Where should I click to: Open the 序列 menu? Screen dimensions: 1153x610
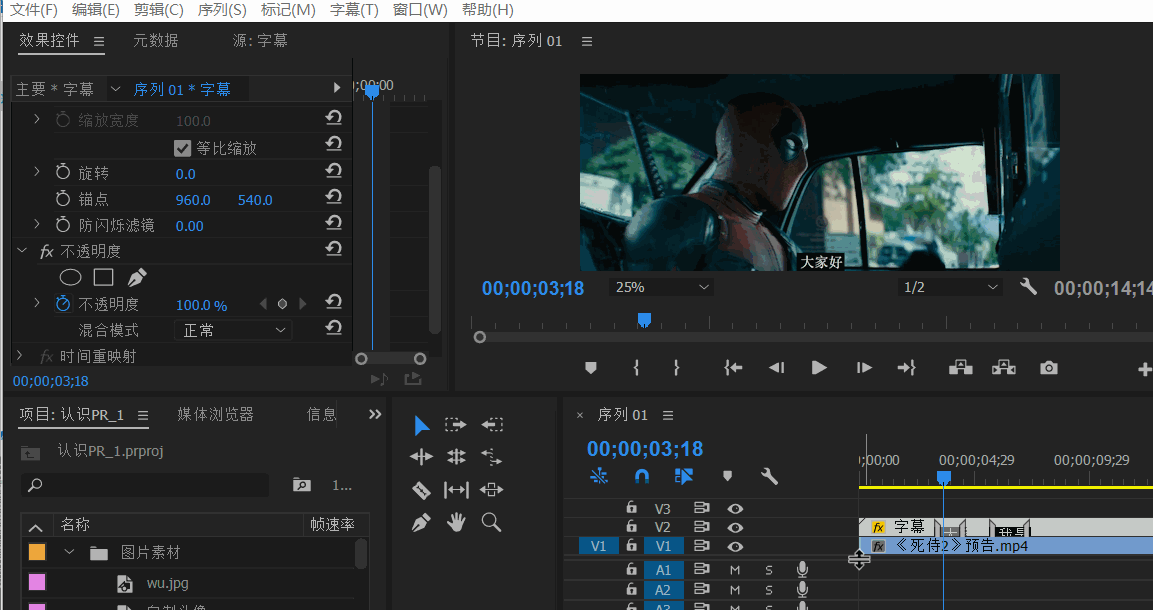point(222,10)
